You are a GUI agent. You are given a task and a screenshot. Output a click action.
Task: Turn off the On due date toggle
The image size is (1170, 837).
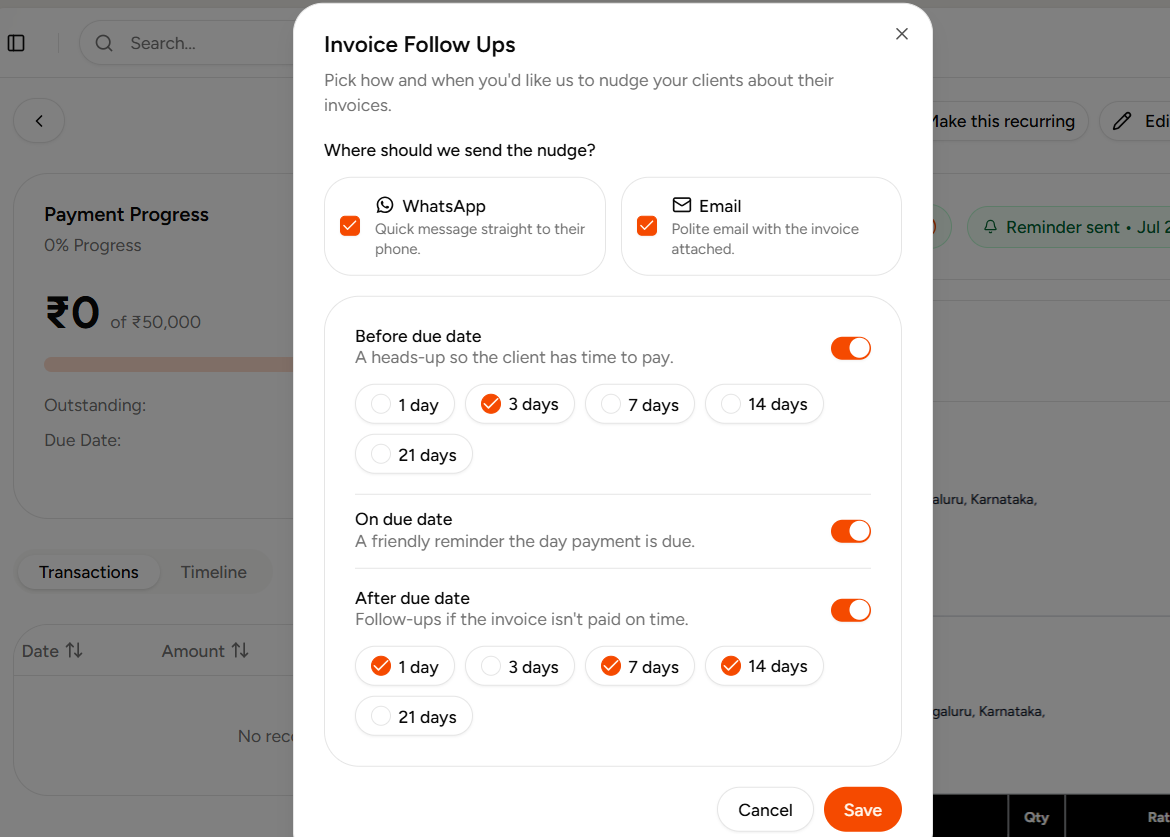pos(851,531)
